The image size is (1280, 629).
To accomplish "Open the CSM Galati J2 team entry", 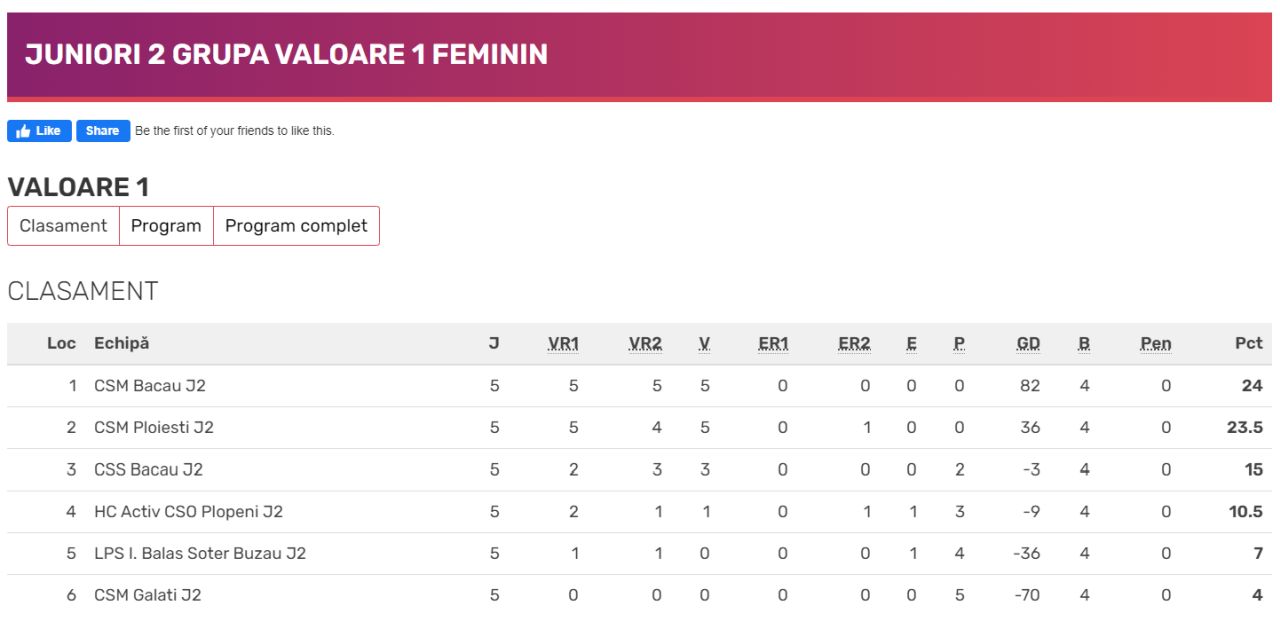I will [x=148, y=596].
